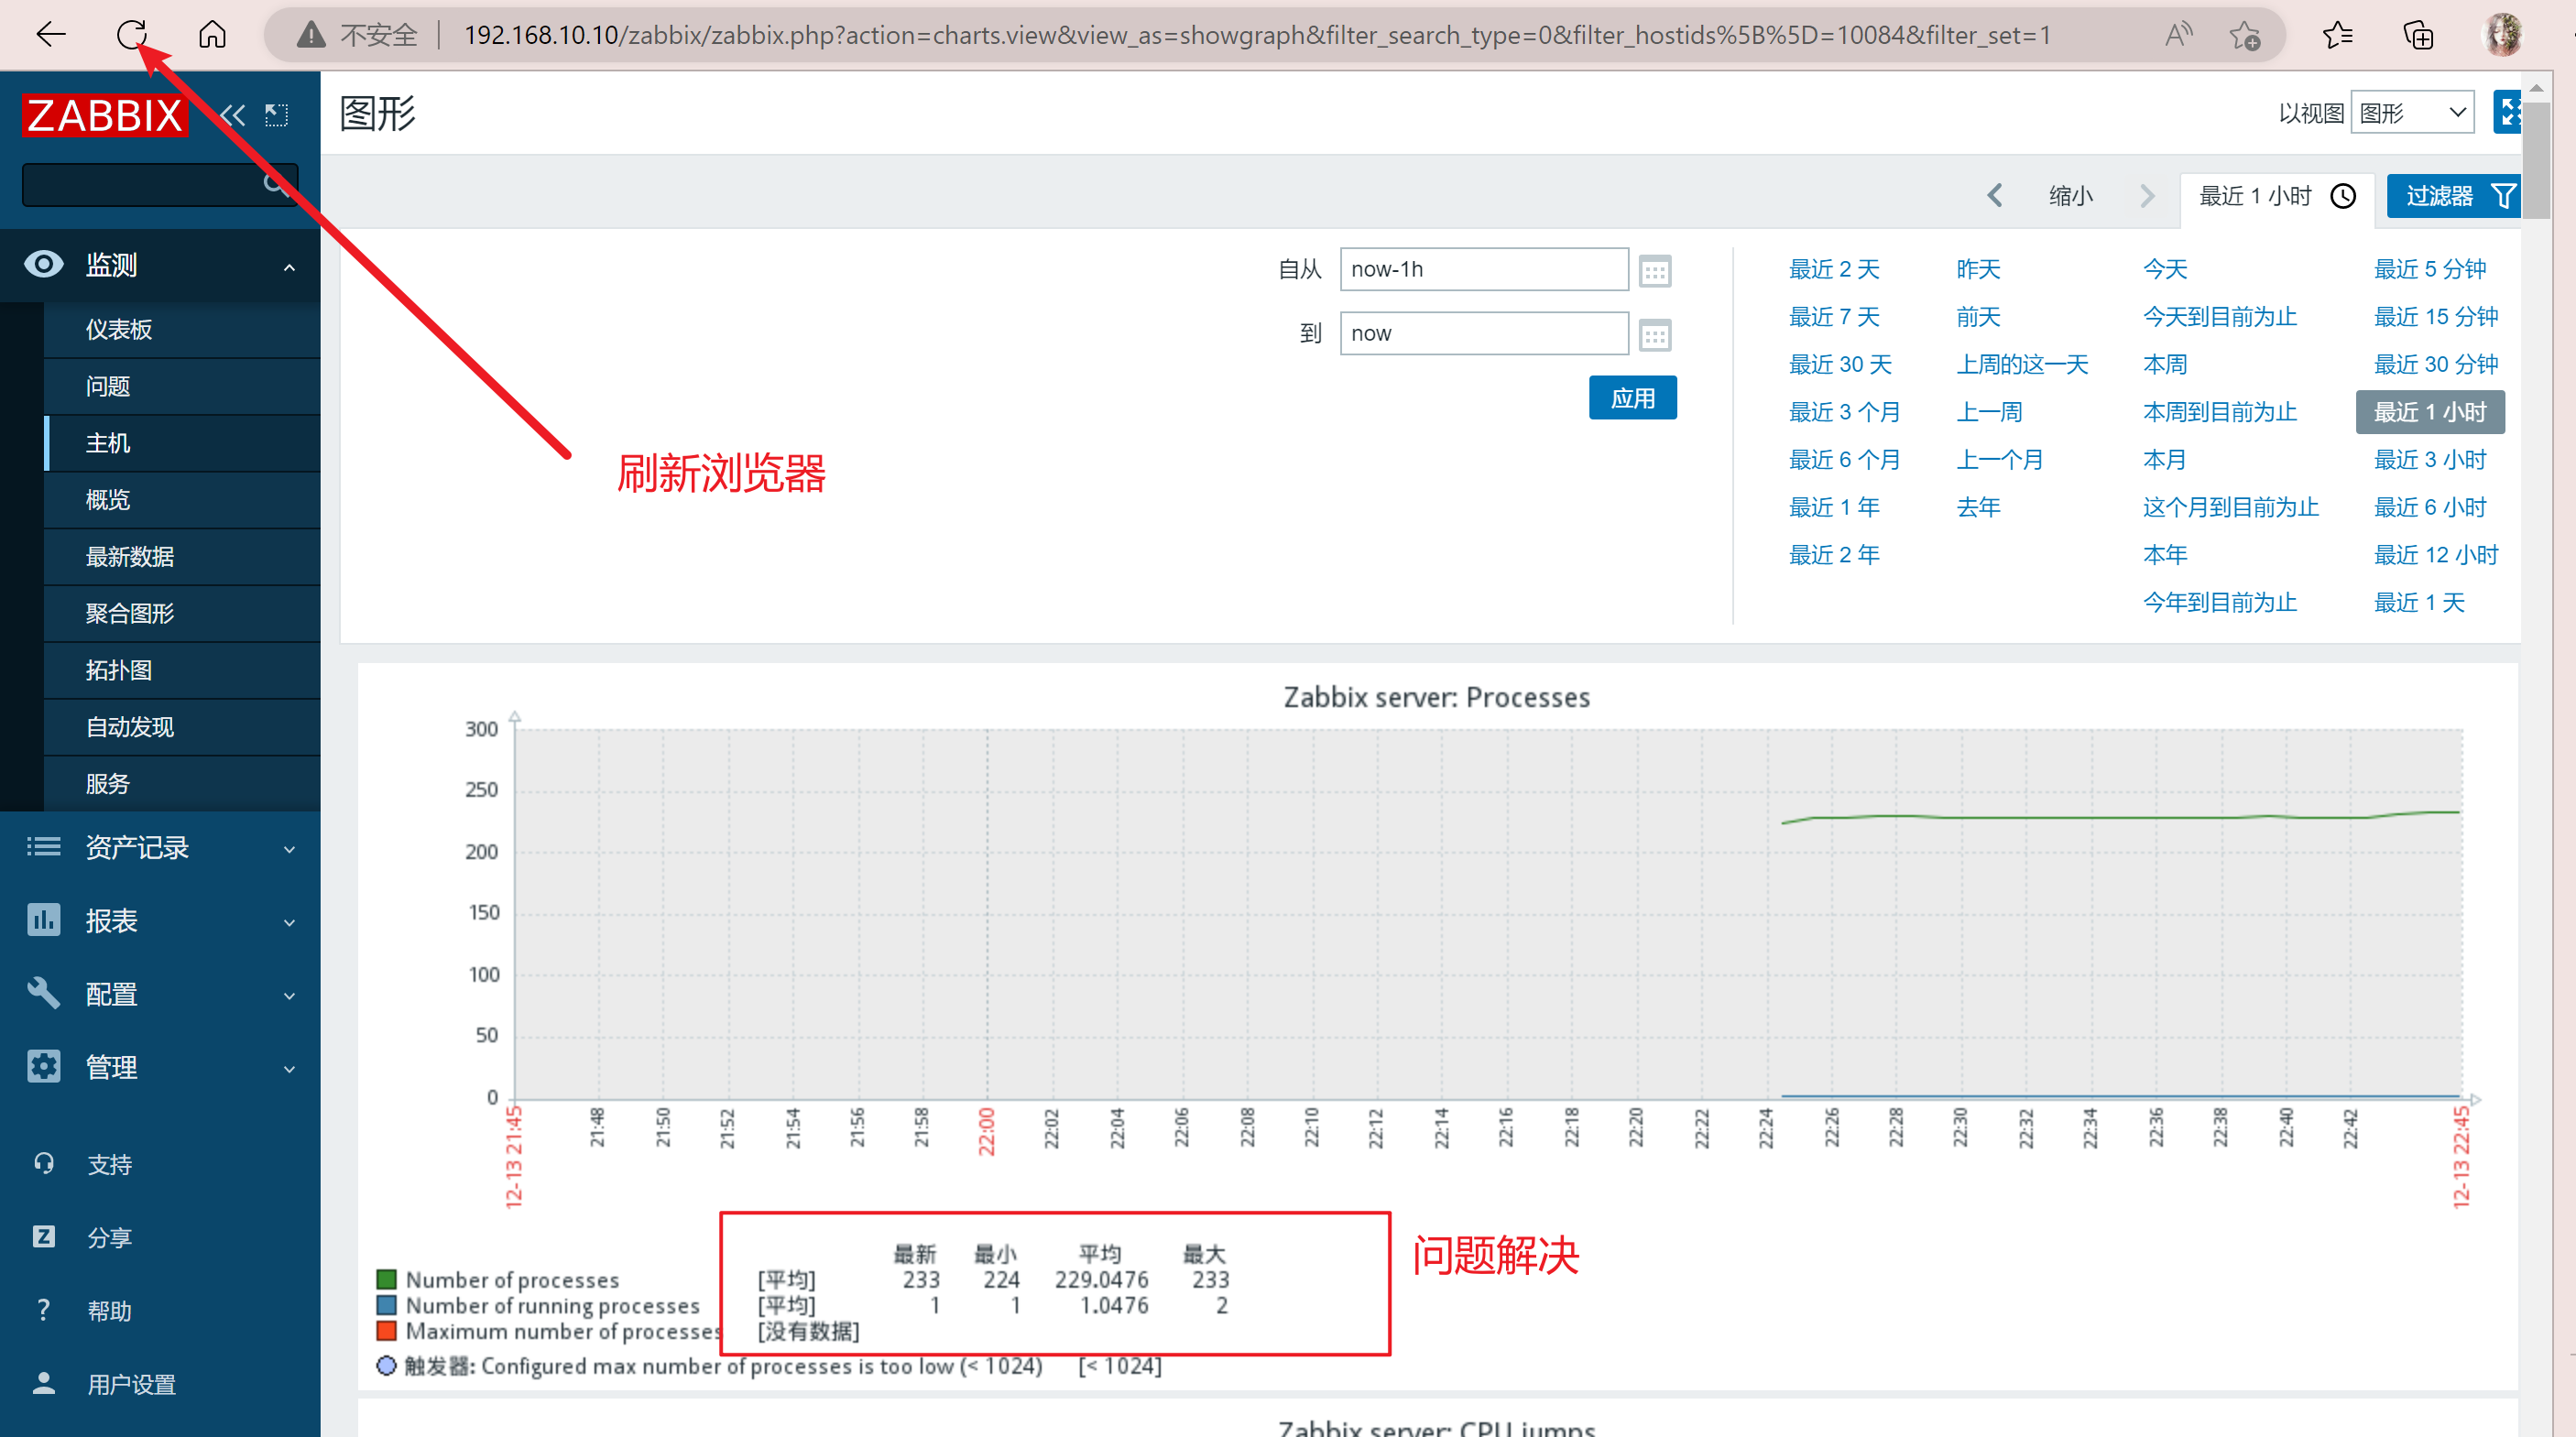Open the 以视图 view-as dropdown
Screen dimensions: 2576x1437
[2412, 112]
